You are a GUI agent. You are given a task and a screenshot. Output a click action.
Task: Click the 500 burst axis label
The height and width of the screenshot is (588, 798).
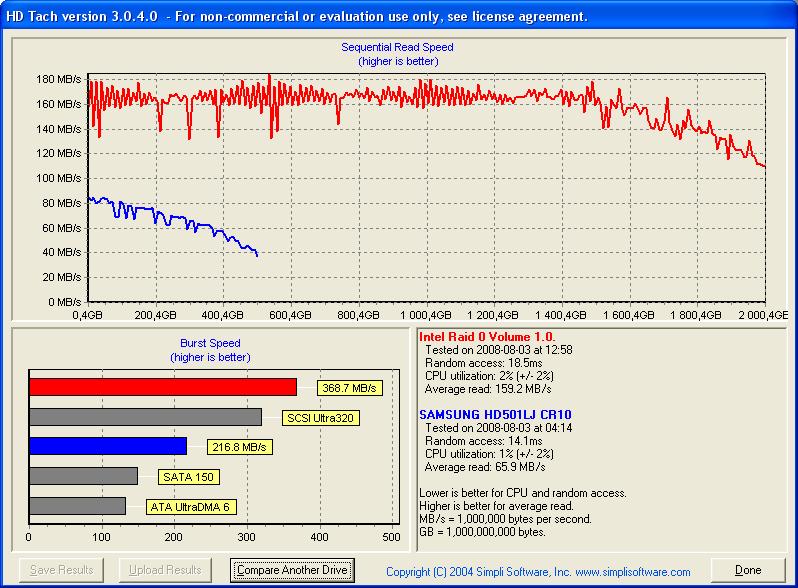391,537
